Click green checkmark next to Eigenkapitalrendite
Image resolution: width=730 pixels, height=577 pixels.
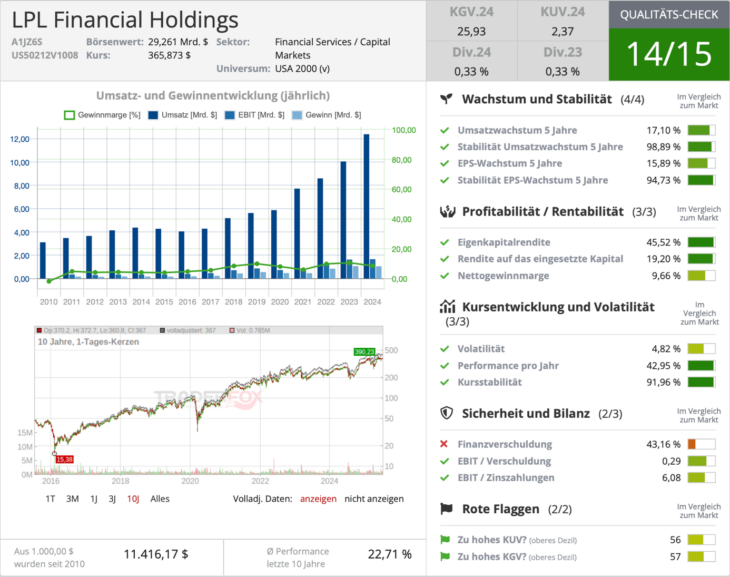pyautogui.click(x=445, y=242)
